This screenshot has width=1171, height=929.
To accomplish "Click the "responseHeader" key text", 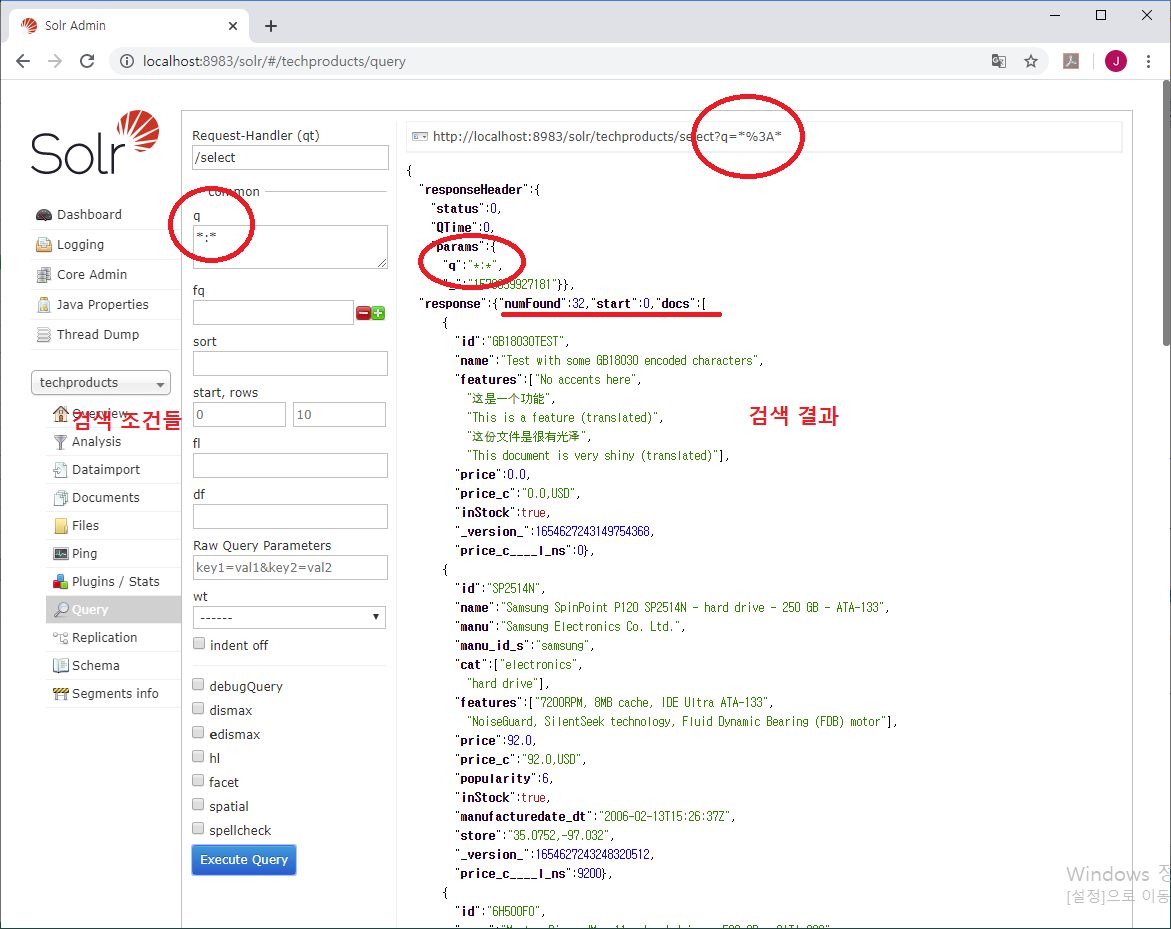I will point(473,190).
